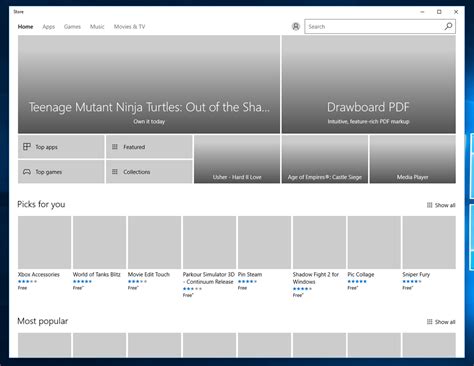Open the Drawboard PDF banner

click(x=369, y=84)
